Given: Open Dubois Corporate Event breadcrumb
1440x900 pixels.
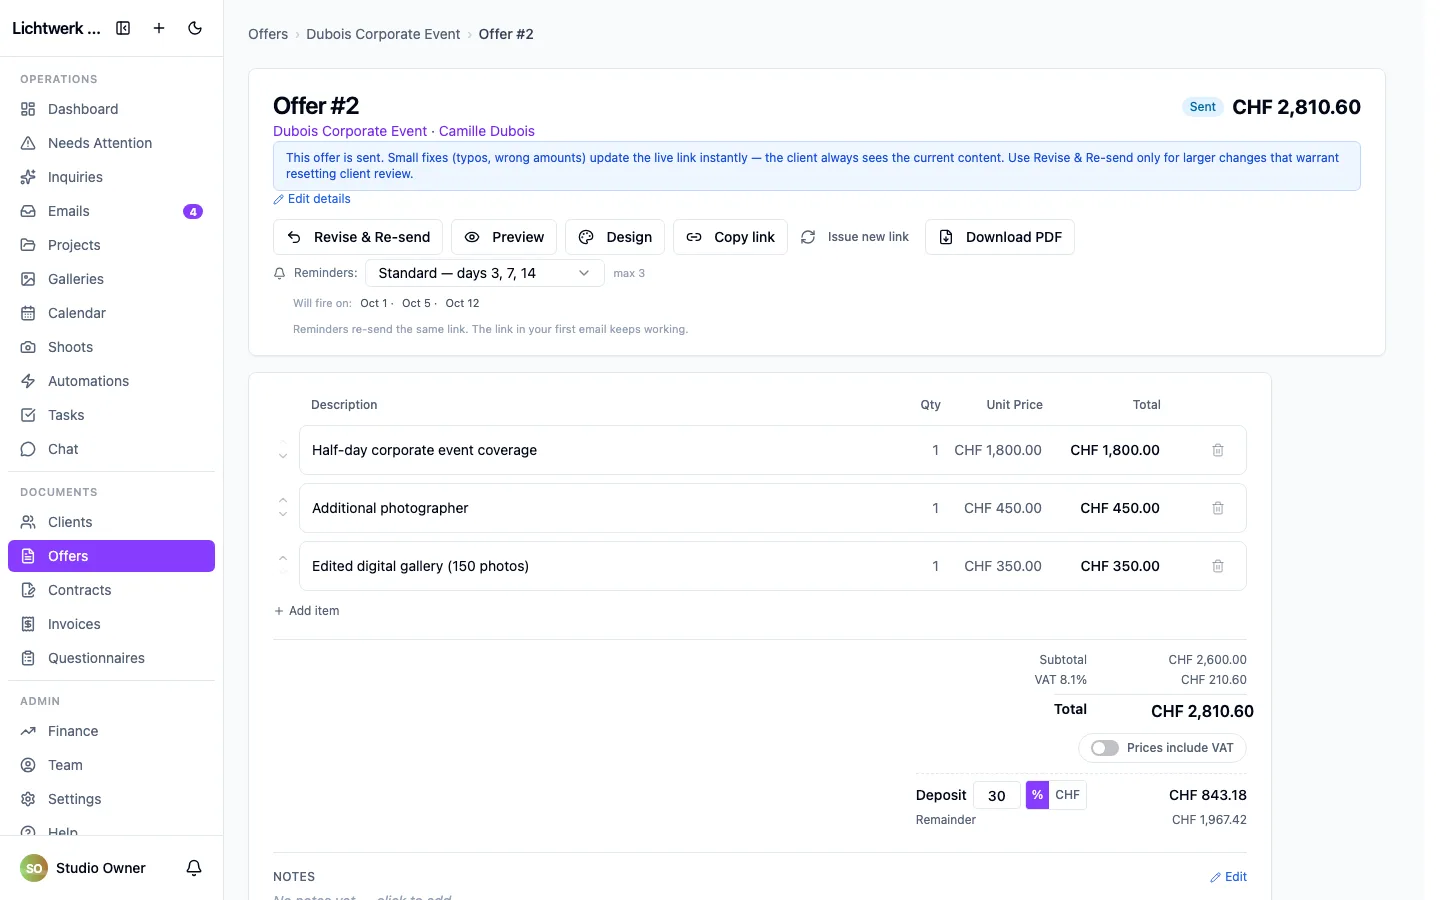Looking at the screenshot, I should pyautogui.click(x=383, y=34).
